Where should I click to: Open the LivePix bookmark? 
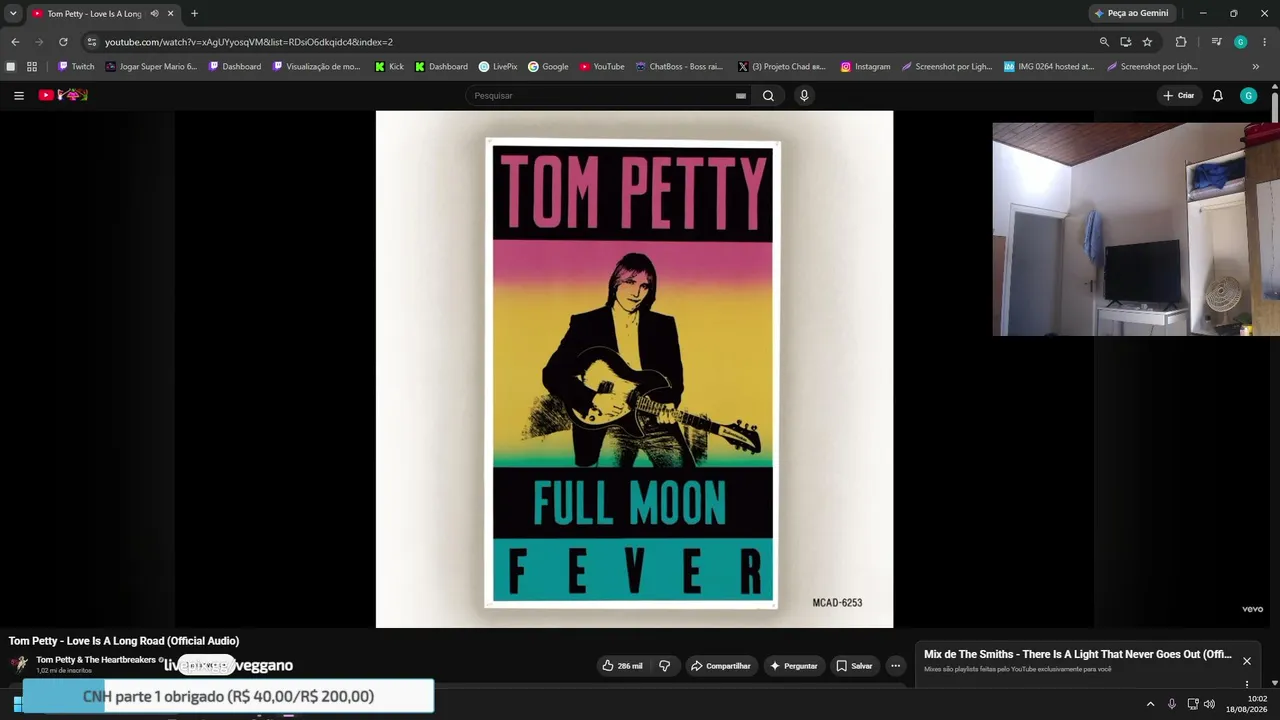(498, 67)
